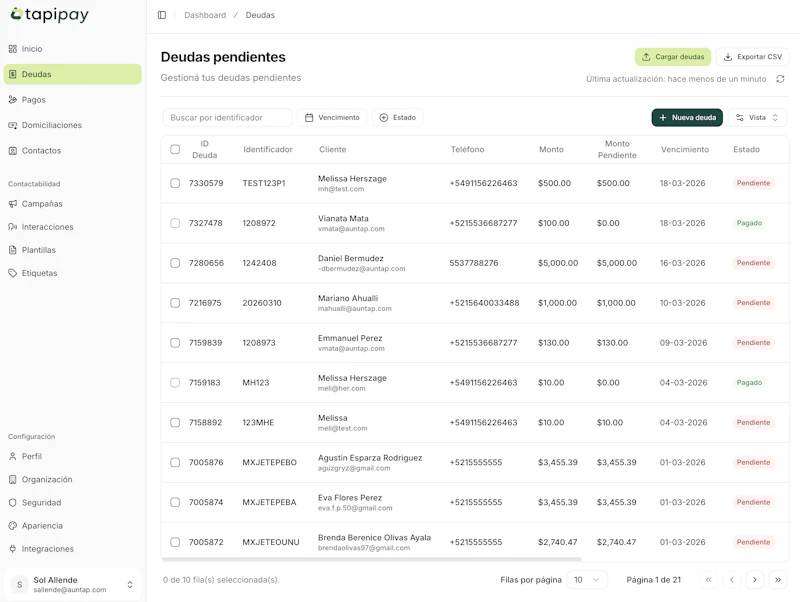Open Pagos in the sidebar

pos(72,99)
